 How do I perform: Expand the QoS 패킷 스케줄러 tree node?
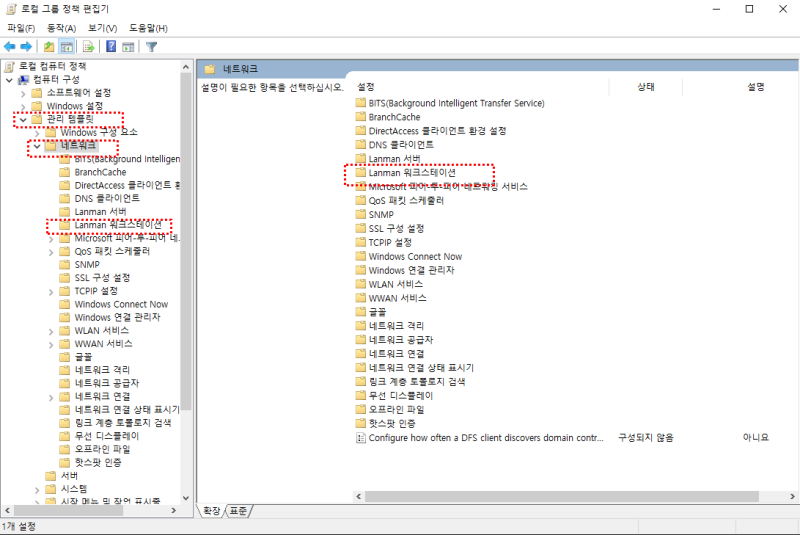click(x=51, y=252)
